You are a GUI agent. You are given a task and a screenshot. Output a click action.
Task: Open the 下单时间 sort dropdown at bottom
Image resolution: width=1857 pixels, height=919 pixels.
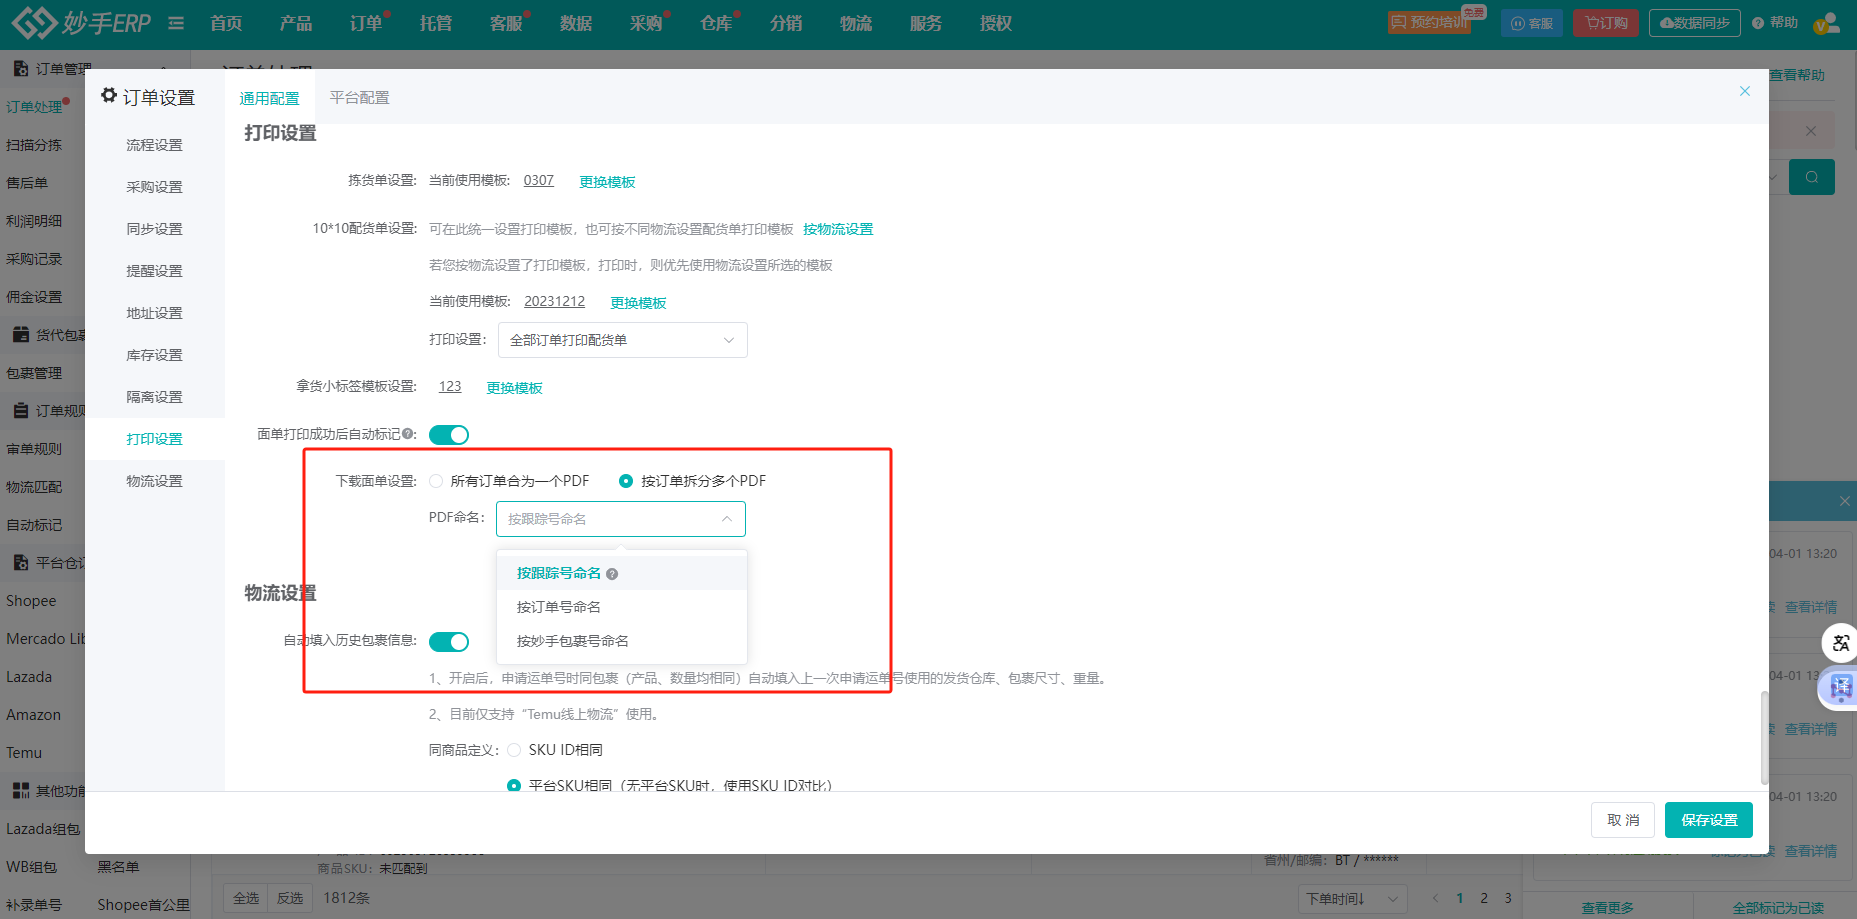pyautogui.click(x=1352, y=899)
